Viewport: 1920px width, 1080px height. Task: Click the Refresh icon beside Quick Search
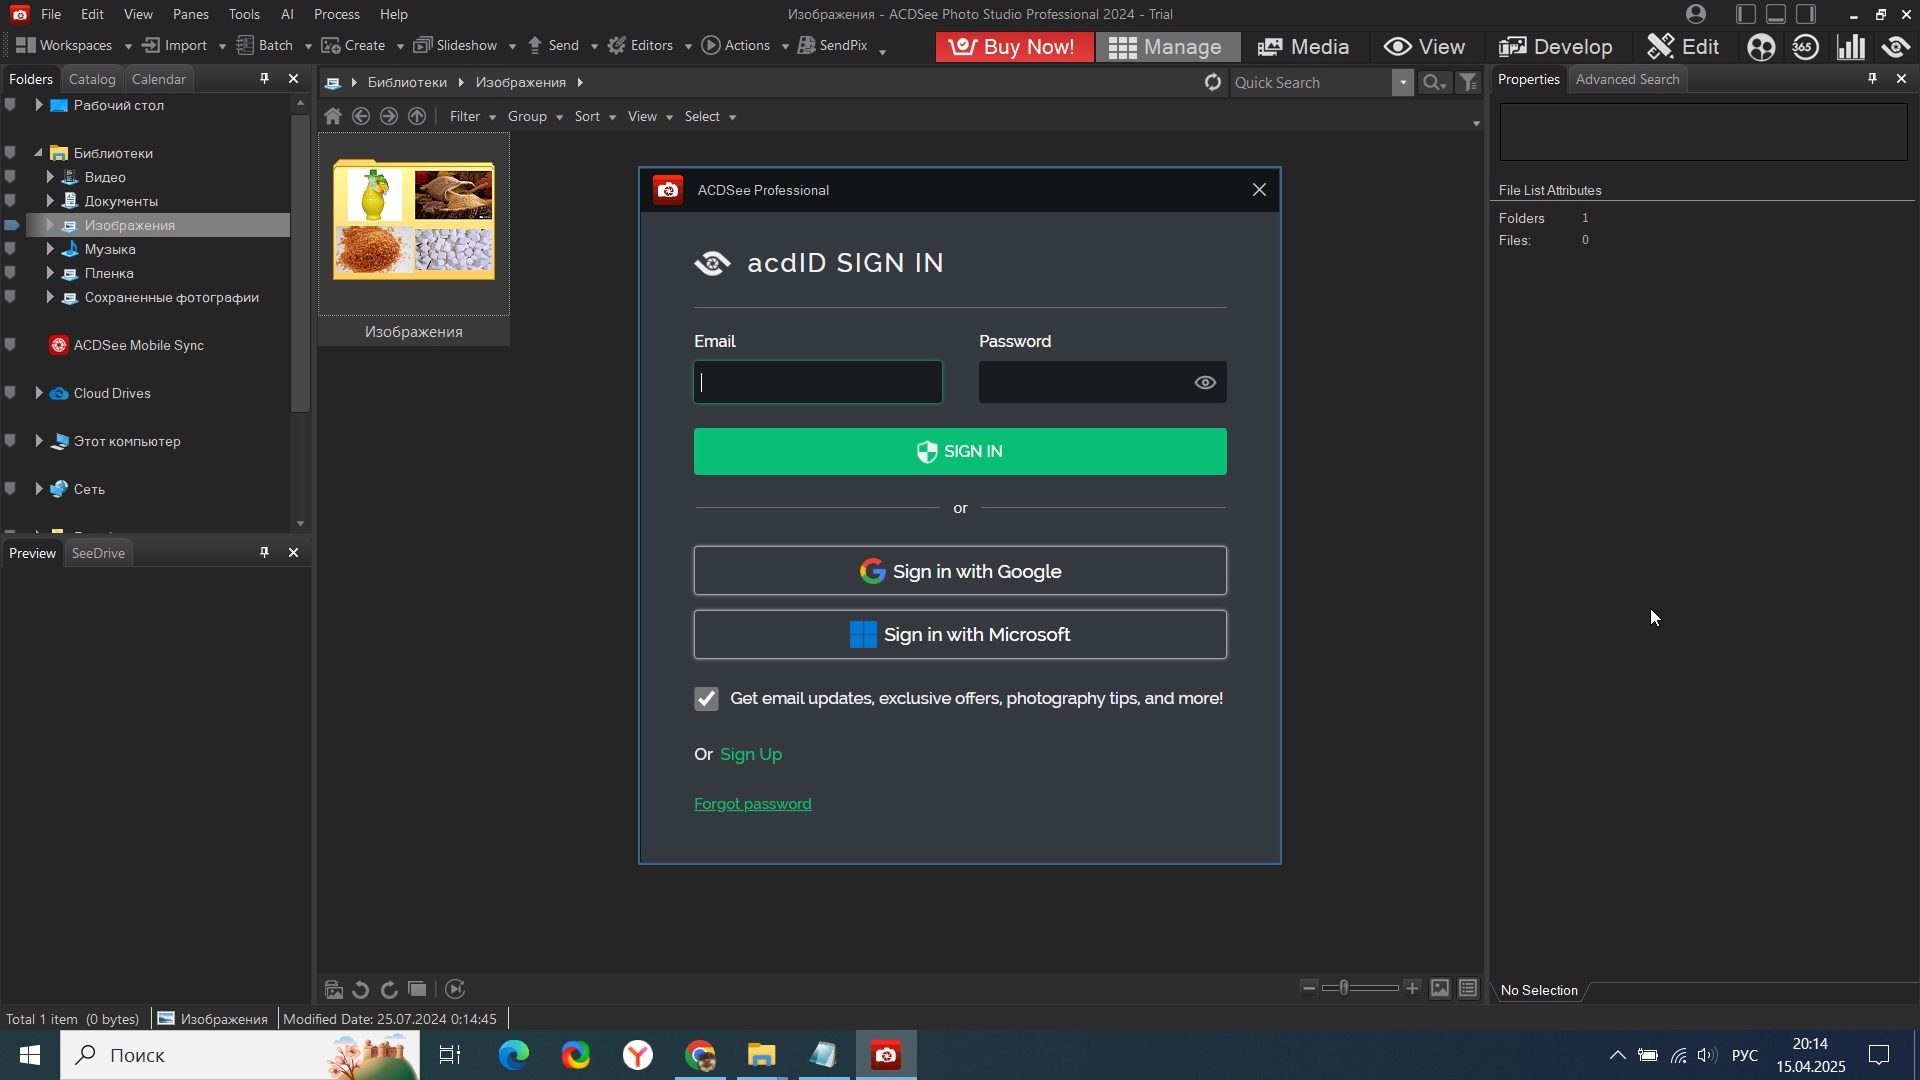coord(1213,83)
